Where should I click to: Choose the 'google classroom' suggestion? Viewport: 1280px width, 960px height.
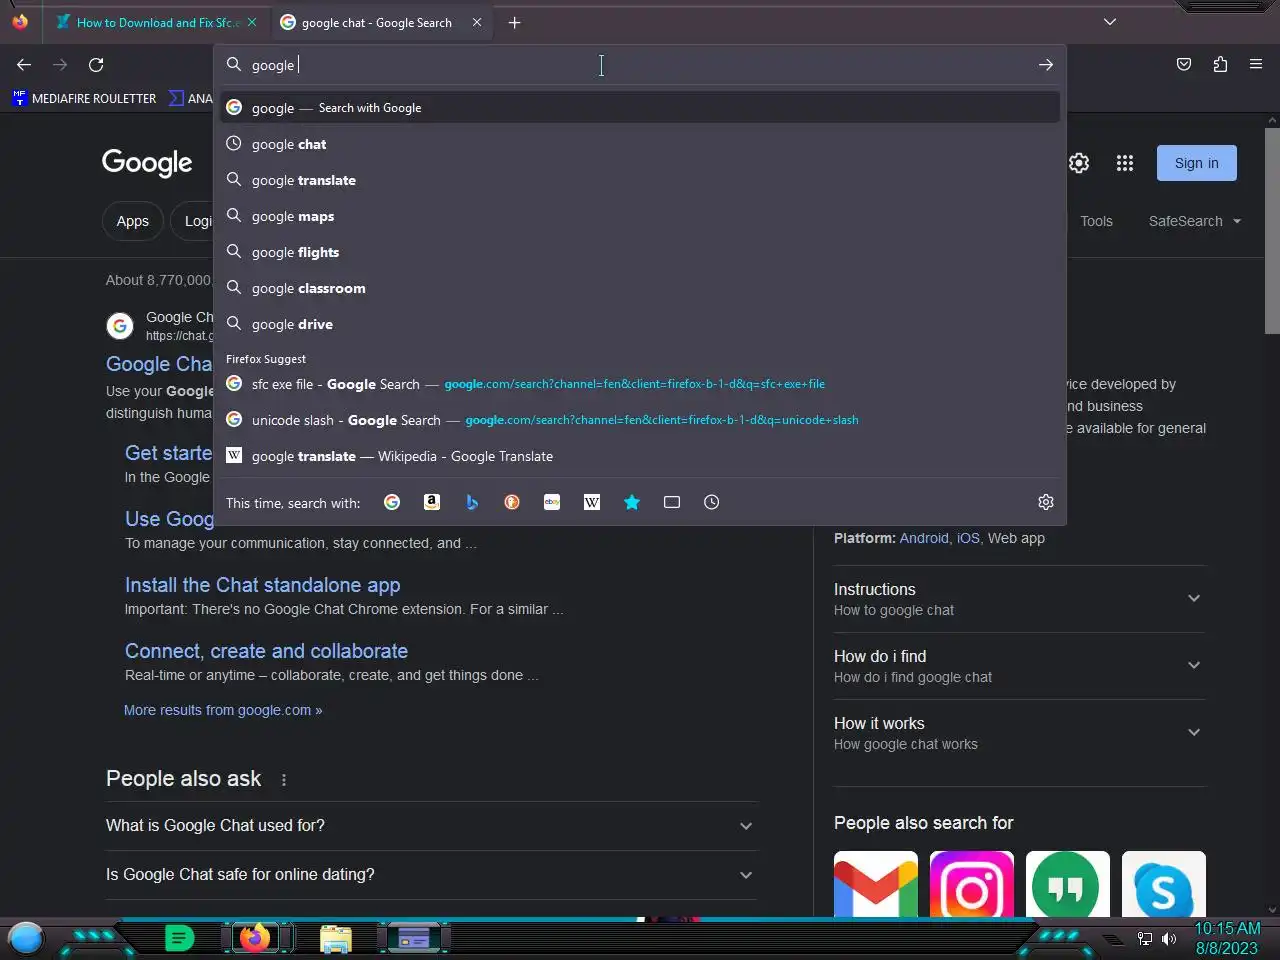[x=640, y=288]
